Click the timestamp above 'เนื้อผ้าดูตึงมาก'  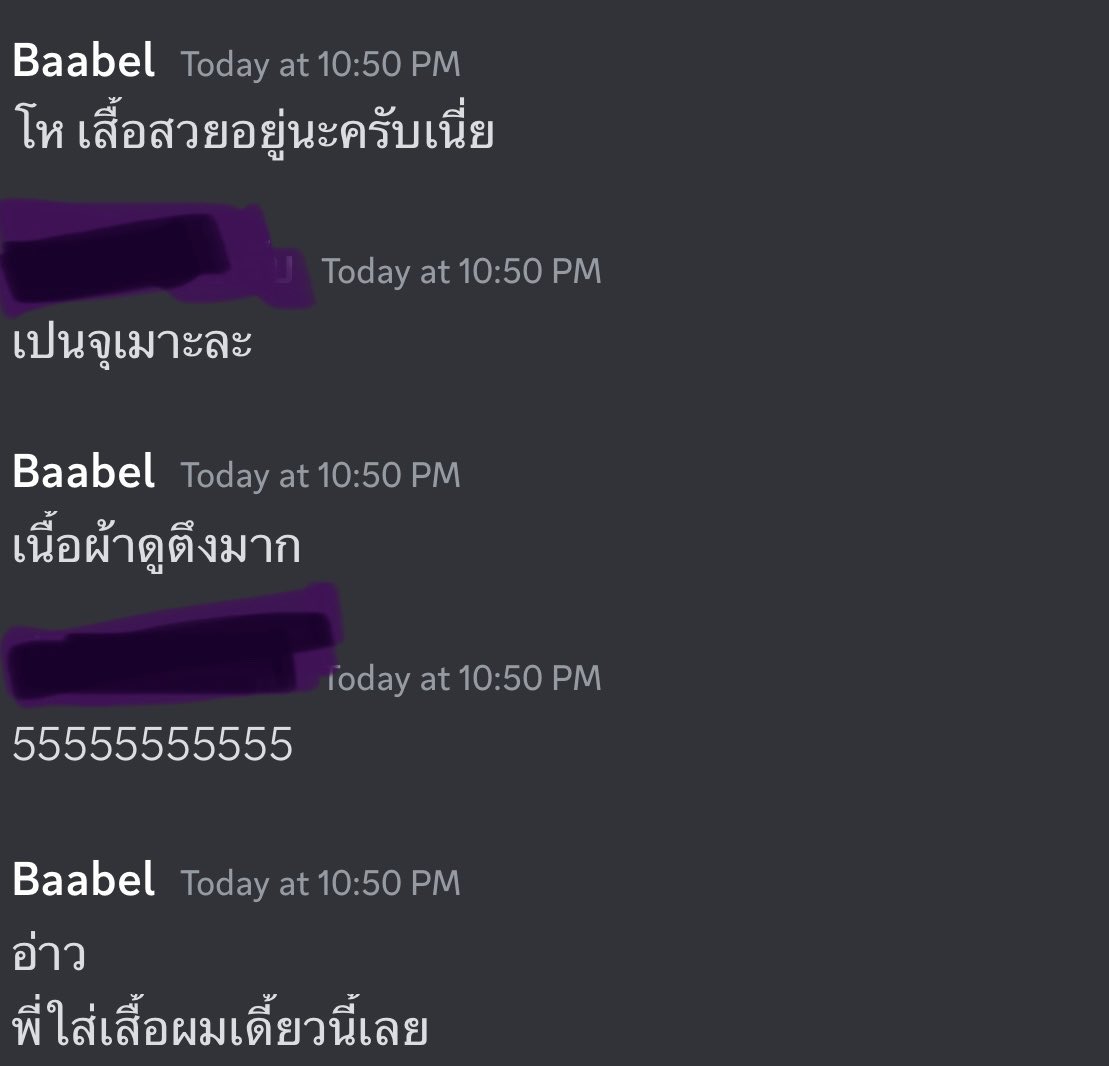tap(320, 475)
